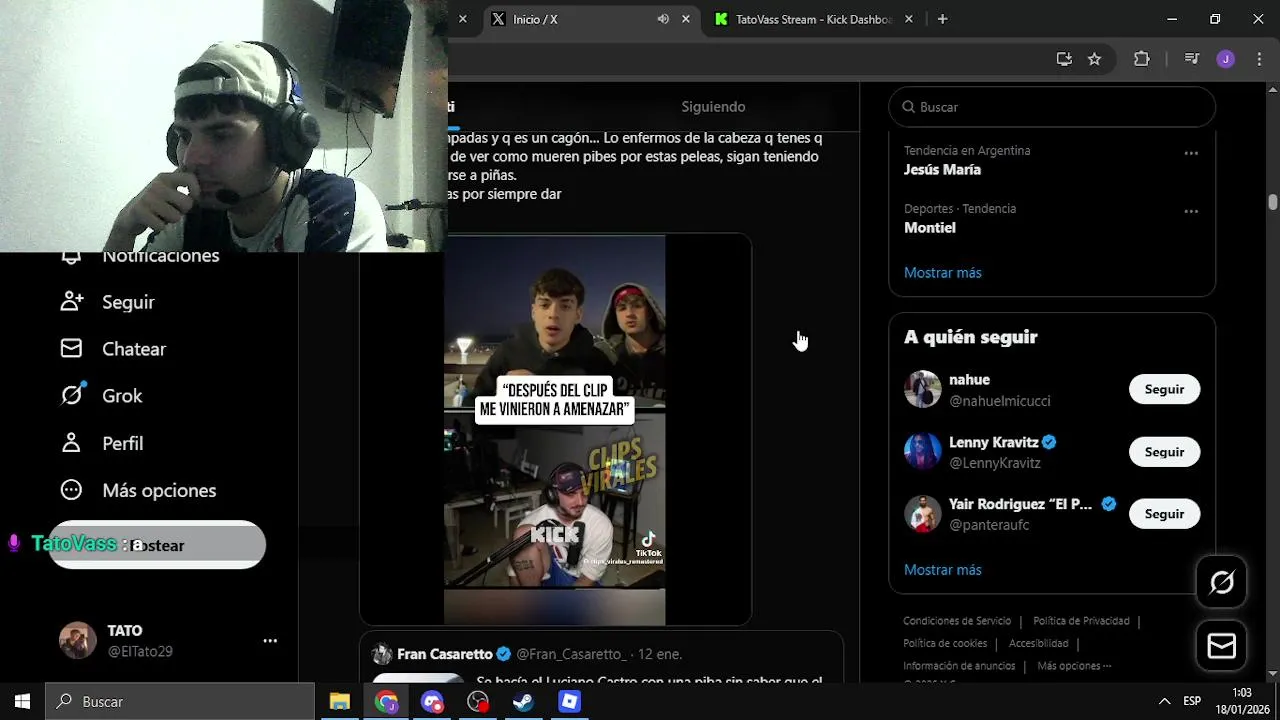1280x720 pixels.
Task: Play the embedded TikTok clip video
Action: [x=554, y=429]
